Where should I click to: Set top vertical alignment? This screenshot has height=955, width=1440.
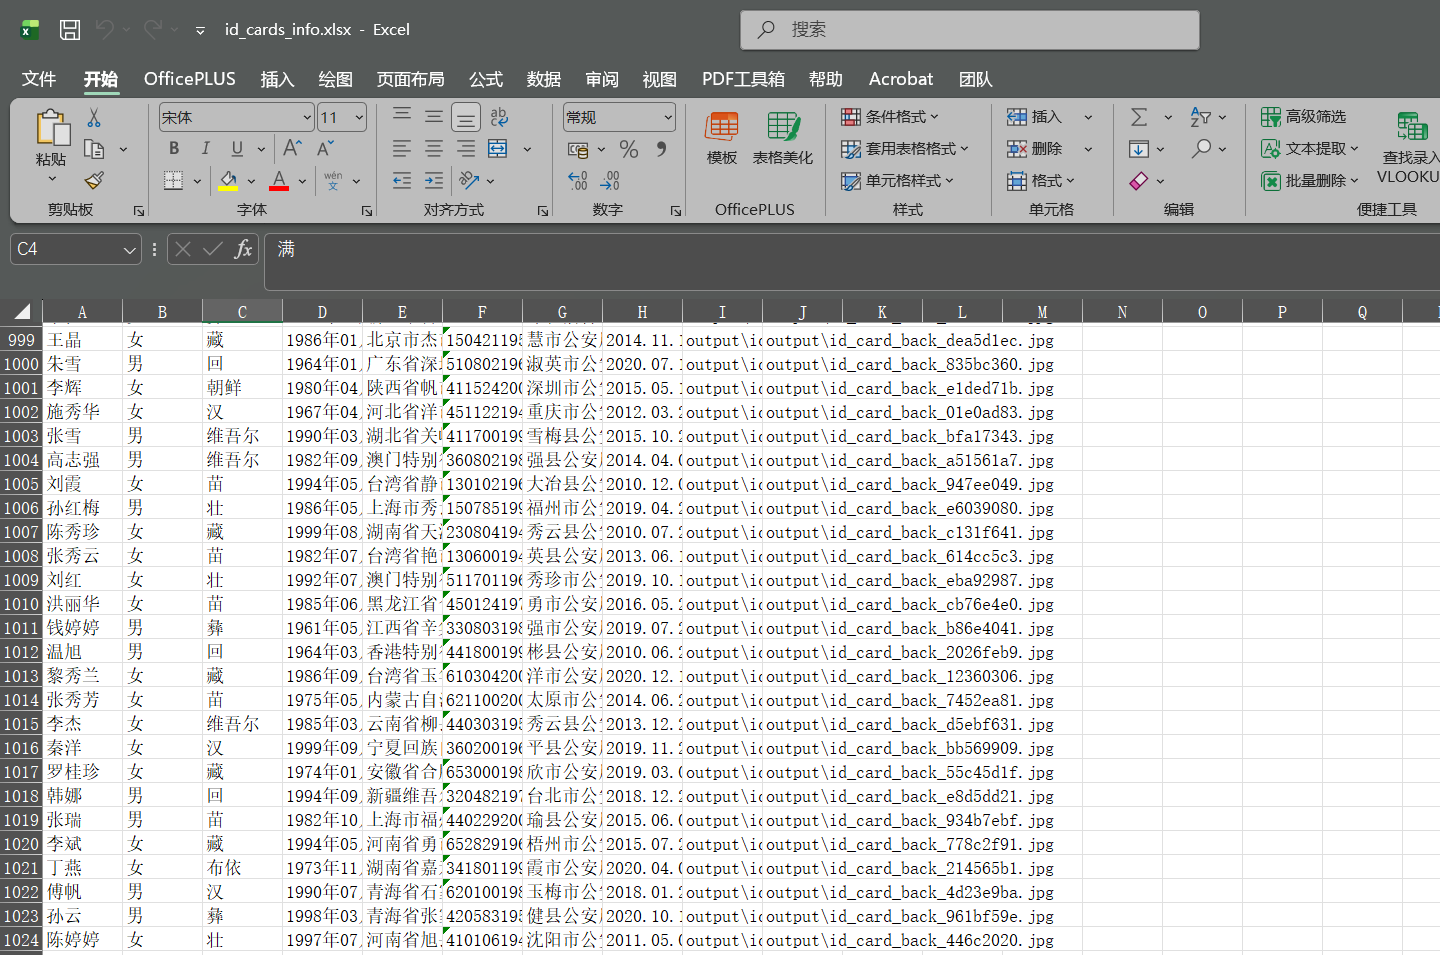[x=402, y=117]
